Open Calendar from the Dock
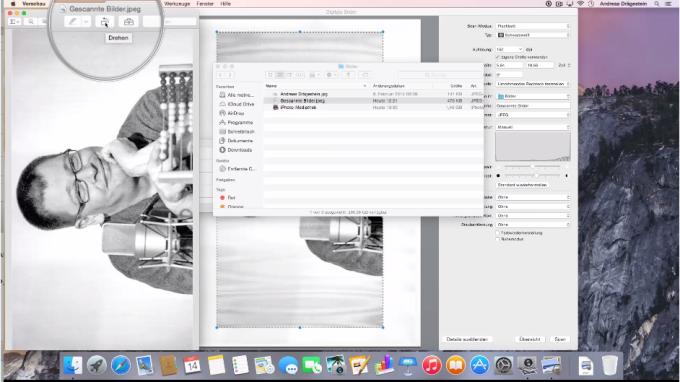The image size is (680, 382). point(192,365)
